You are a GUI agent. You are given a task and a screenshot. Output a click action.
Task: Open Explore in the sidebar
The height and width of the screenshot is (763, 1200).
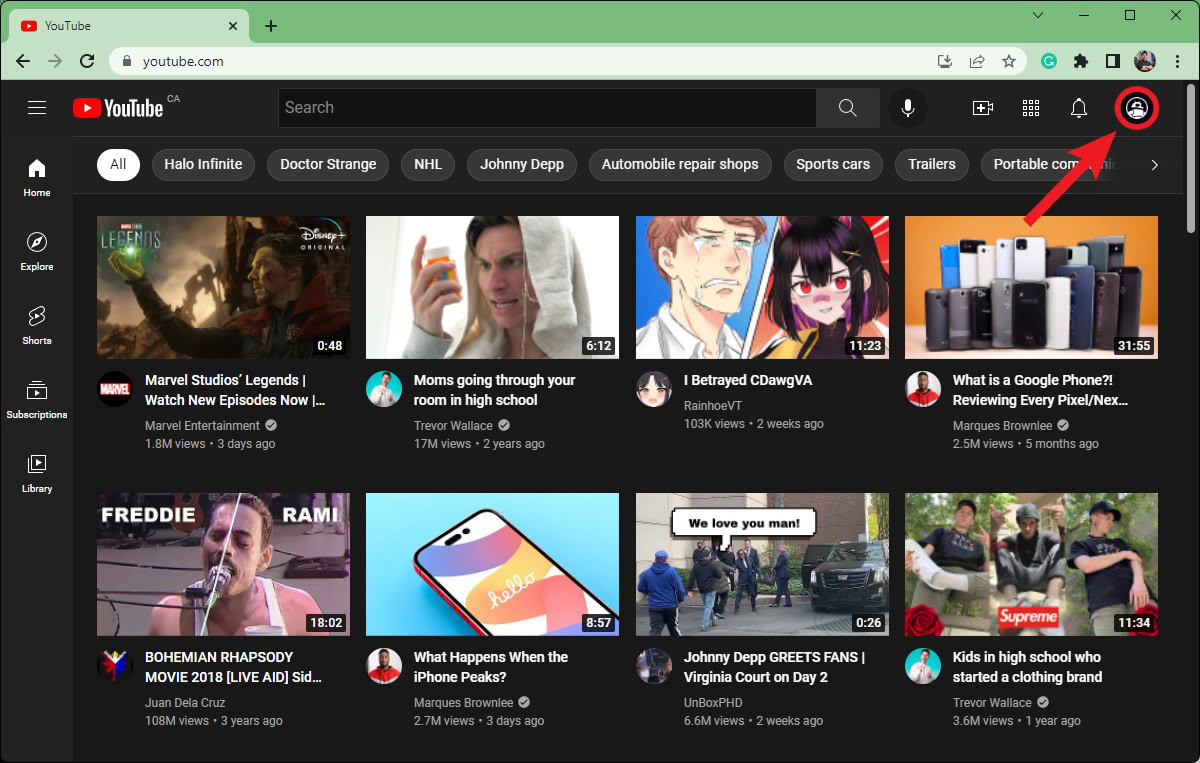(37, 251)
